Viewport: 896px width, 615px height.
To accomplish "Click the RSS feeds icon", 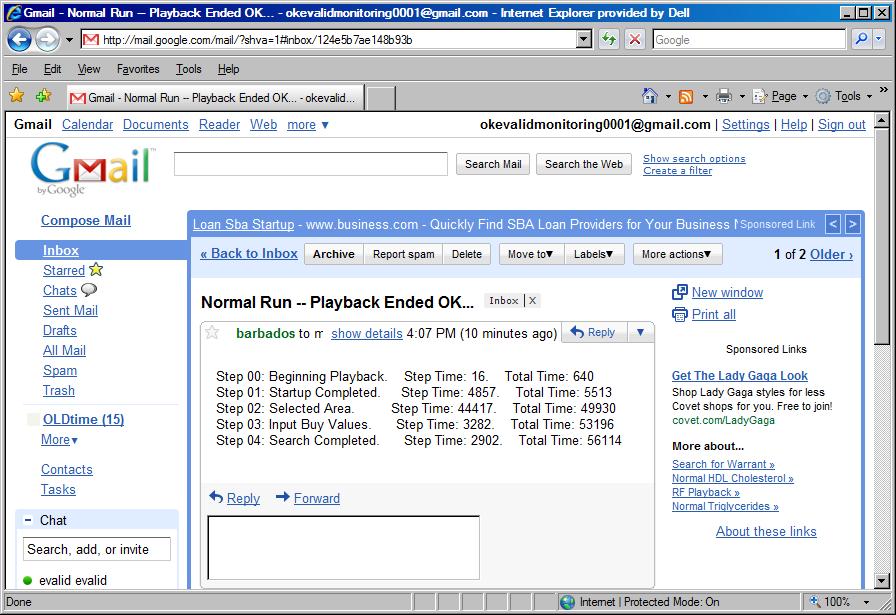I will point(686,97).
